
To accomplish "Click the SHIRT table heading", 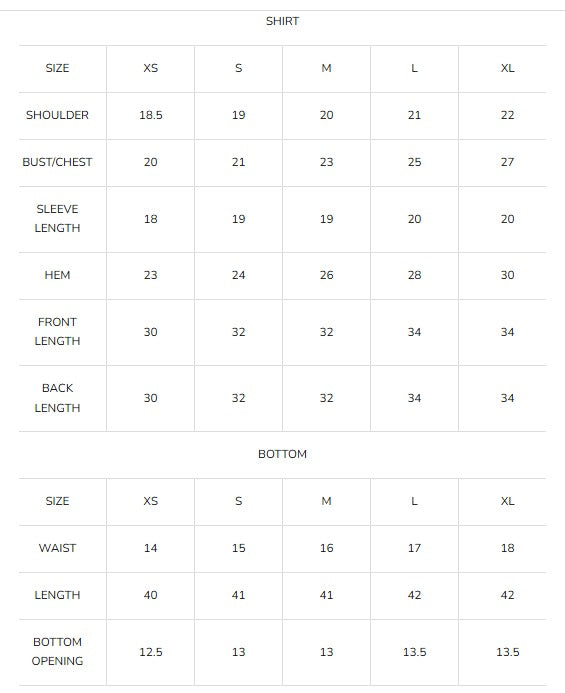I will pyautogui.click(x=282, y=21).
